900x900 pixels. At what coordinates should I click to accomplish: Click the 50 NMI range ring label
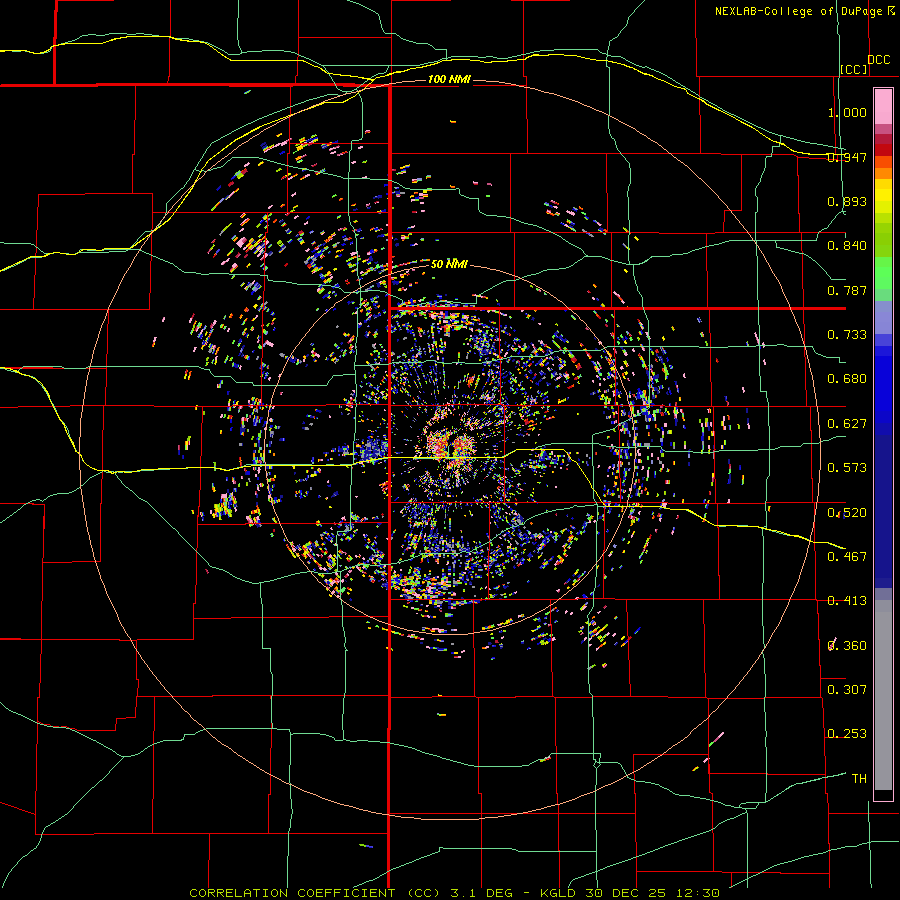[x=449, y=264]
